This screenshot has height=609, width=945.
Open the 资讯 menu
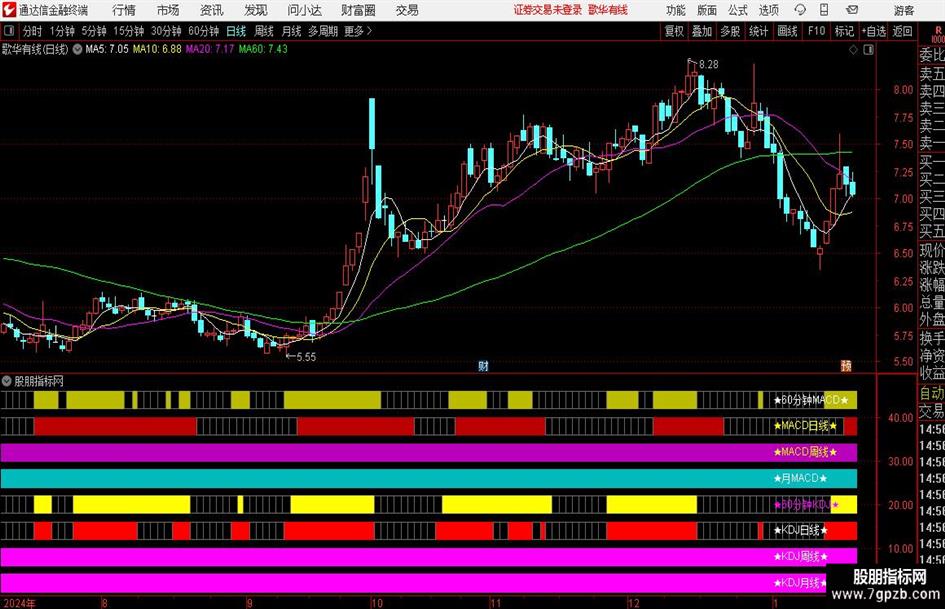(x=212, y=10)
